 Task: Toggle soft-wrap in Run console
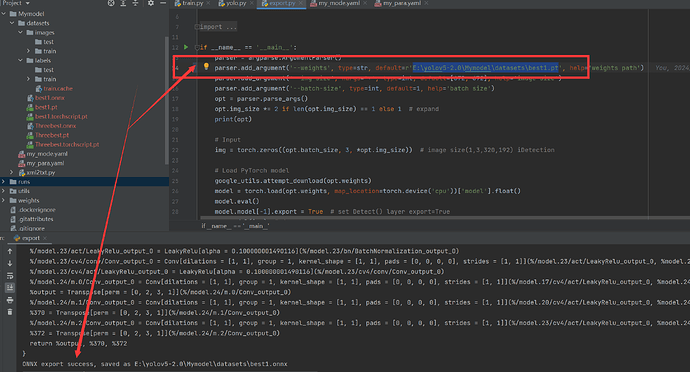pos(10,276)
